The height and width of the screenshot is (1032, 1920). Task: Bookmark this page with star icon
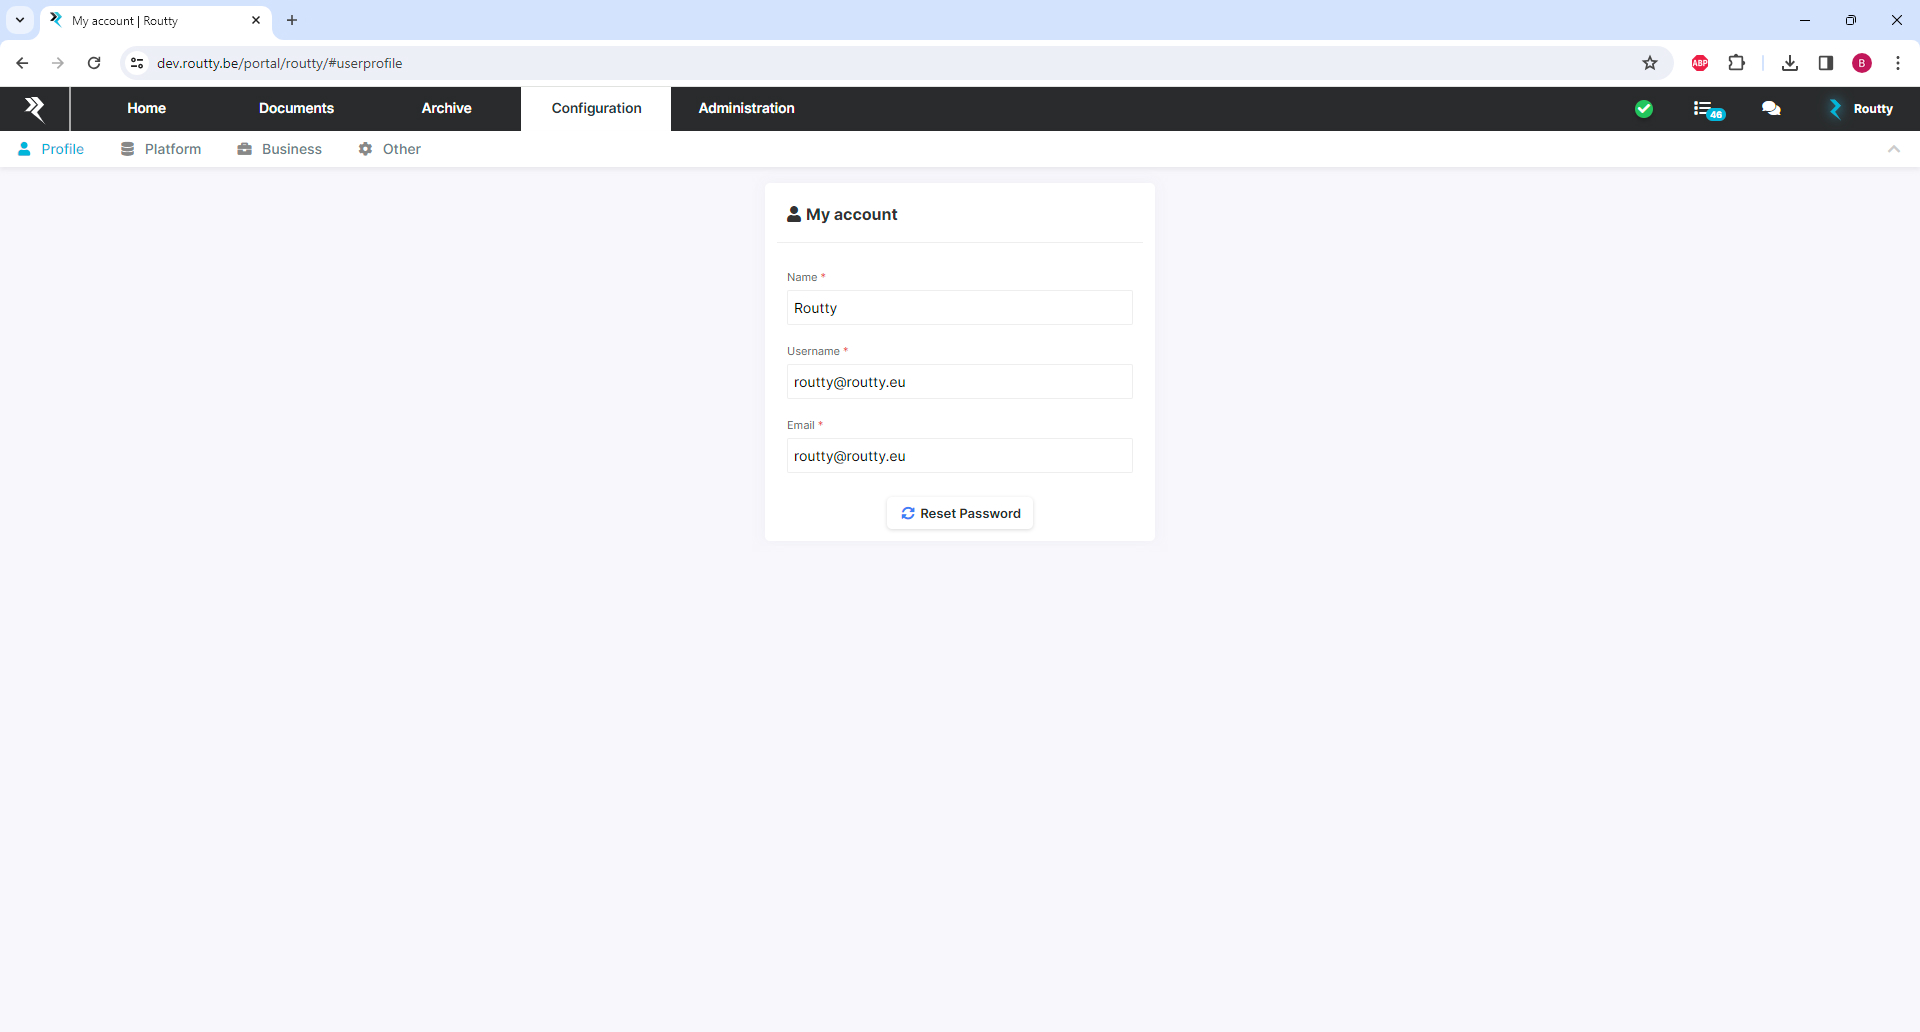click(1650, 63)
